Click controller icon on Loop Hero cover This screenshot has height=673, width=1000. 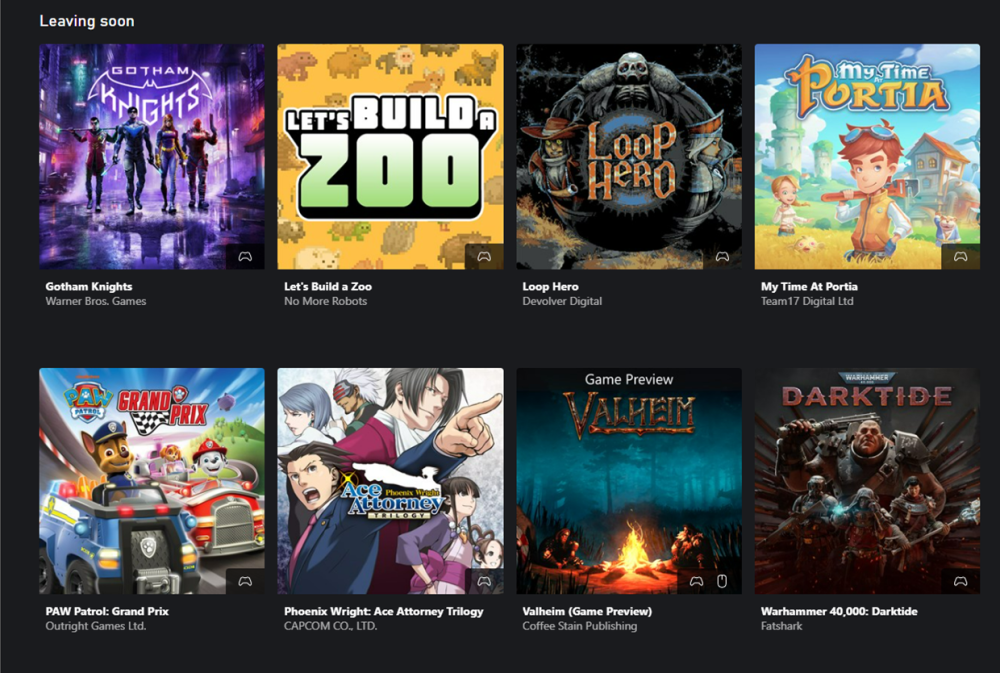tap(722, 256)
